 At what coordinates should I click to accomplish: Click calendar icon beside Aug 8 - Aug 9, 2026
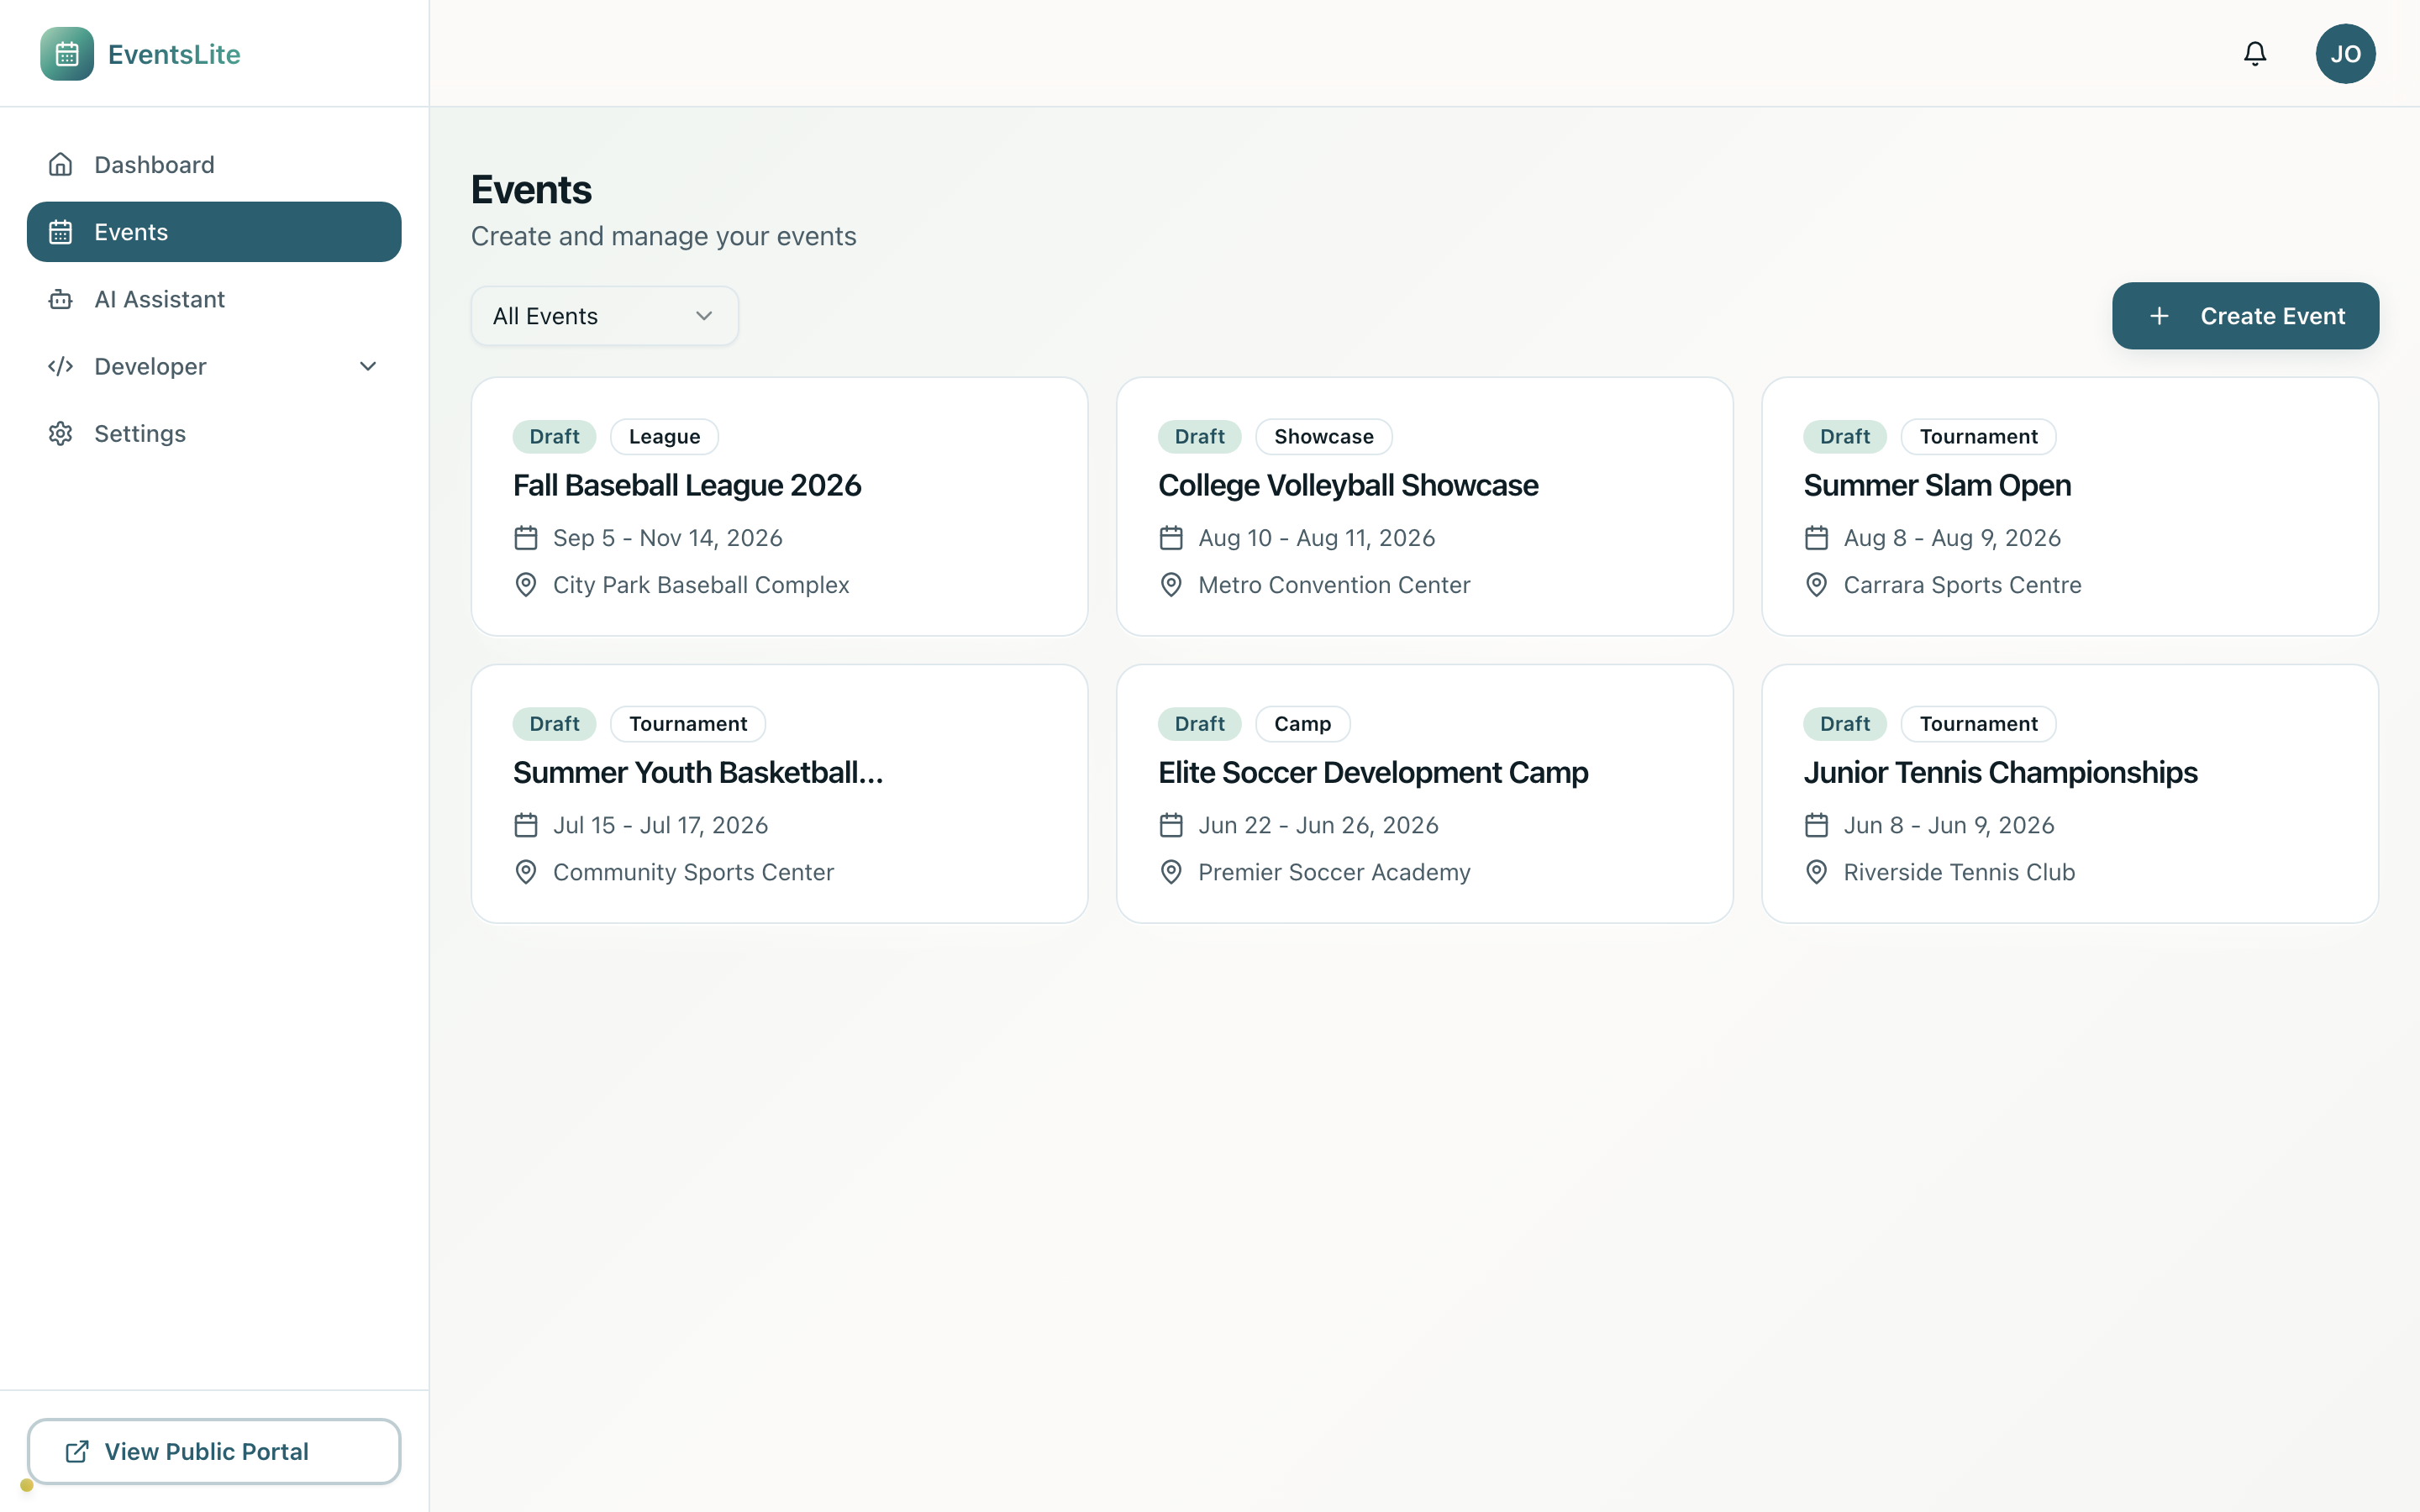[x=1816, y=538]
